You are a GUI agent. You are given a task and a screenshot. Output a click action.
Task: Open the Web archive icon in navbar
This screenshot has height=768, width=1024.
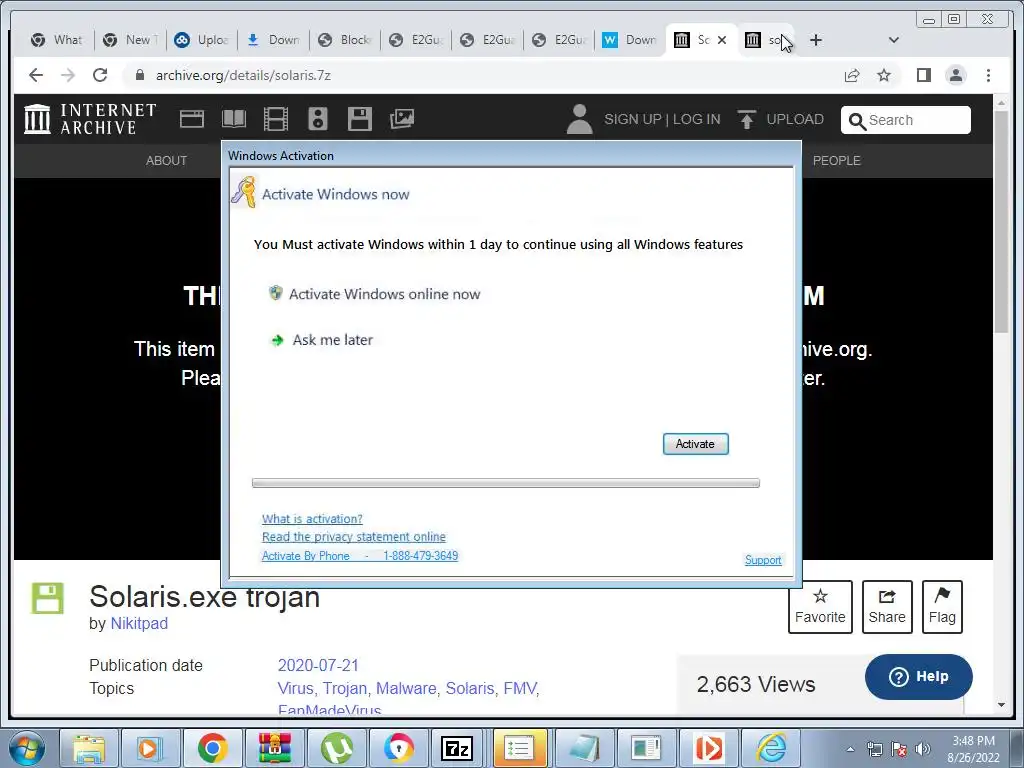click(192, 119)
